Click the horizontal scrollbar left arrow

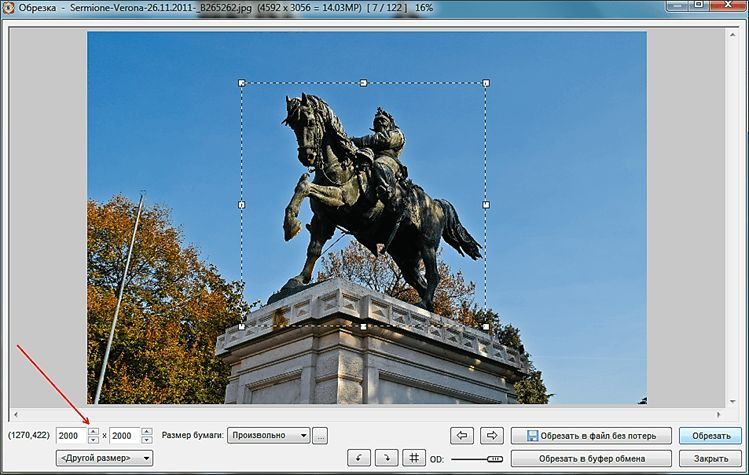16,415
